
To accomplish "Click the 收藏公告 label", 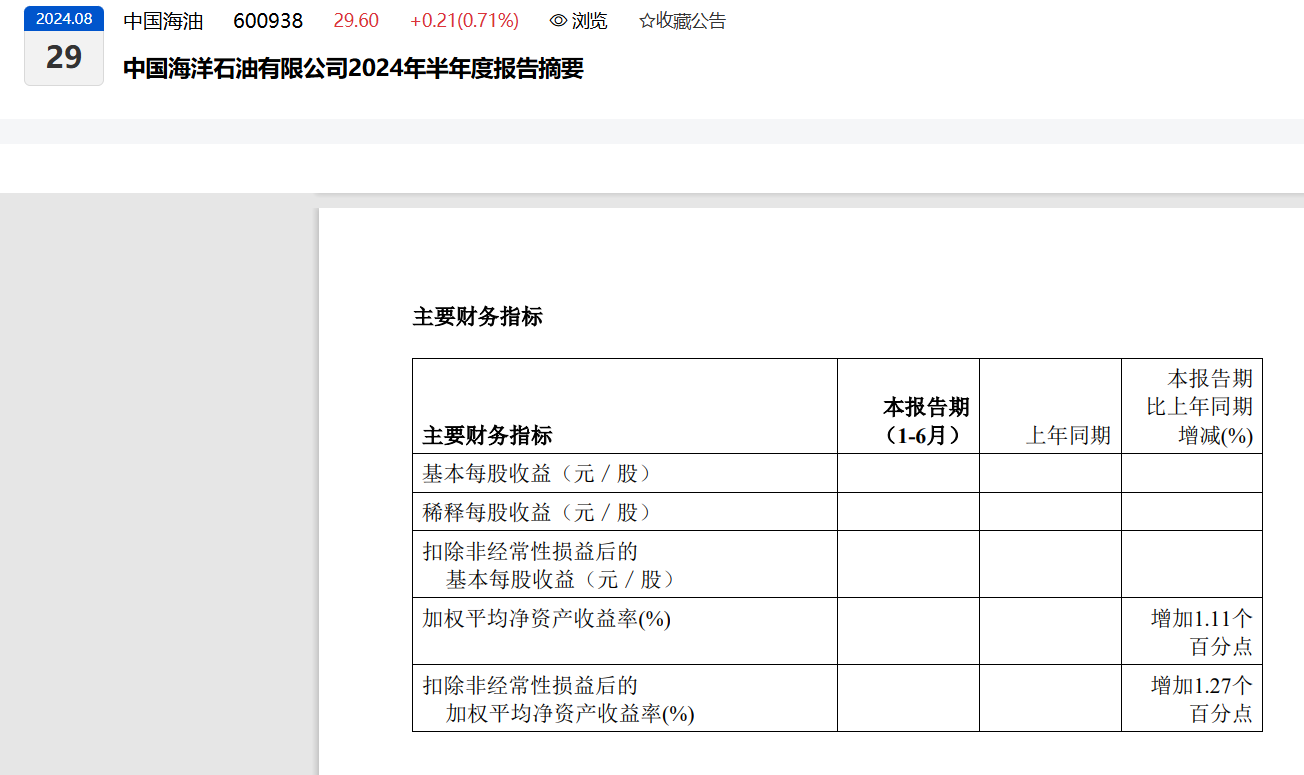I will click(x=691, y=21).
